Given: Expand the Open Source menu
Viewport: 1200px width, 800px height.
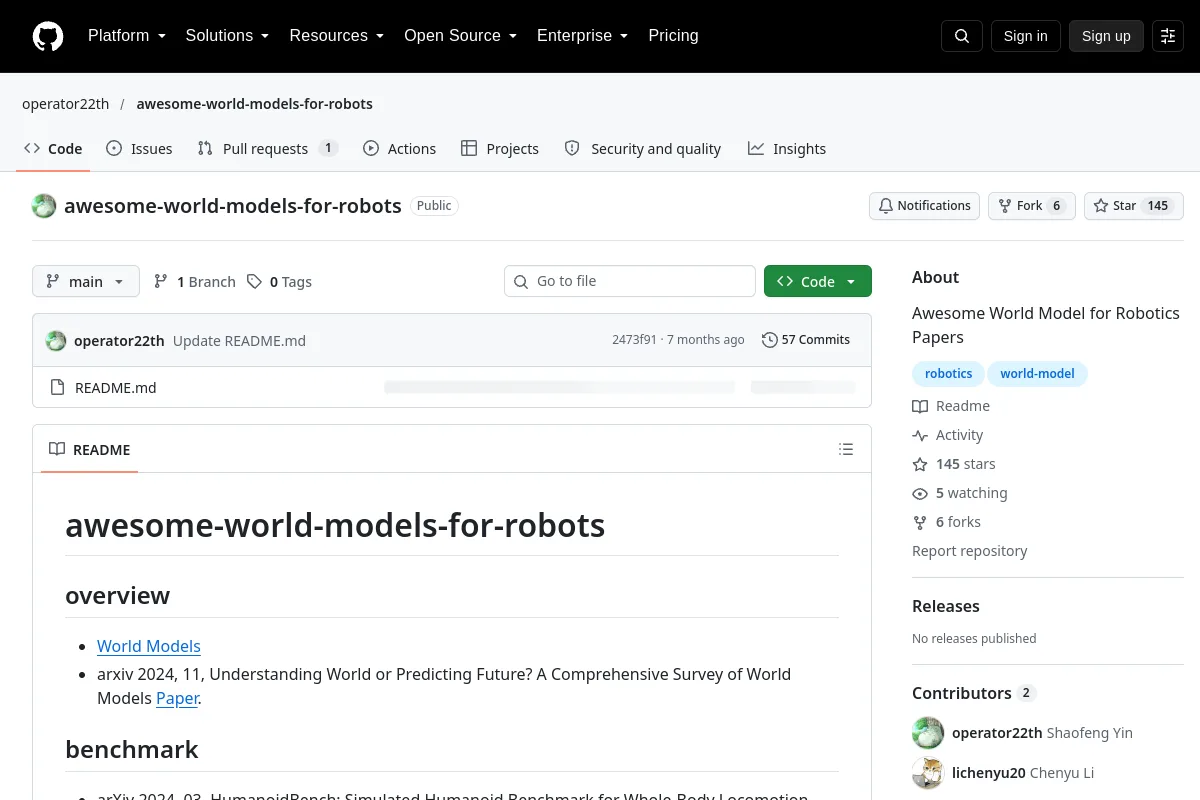Looking at the screenshot, I should tap(460, 36).
